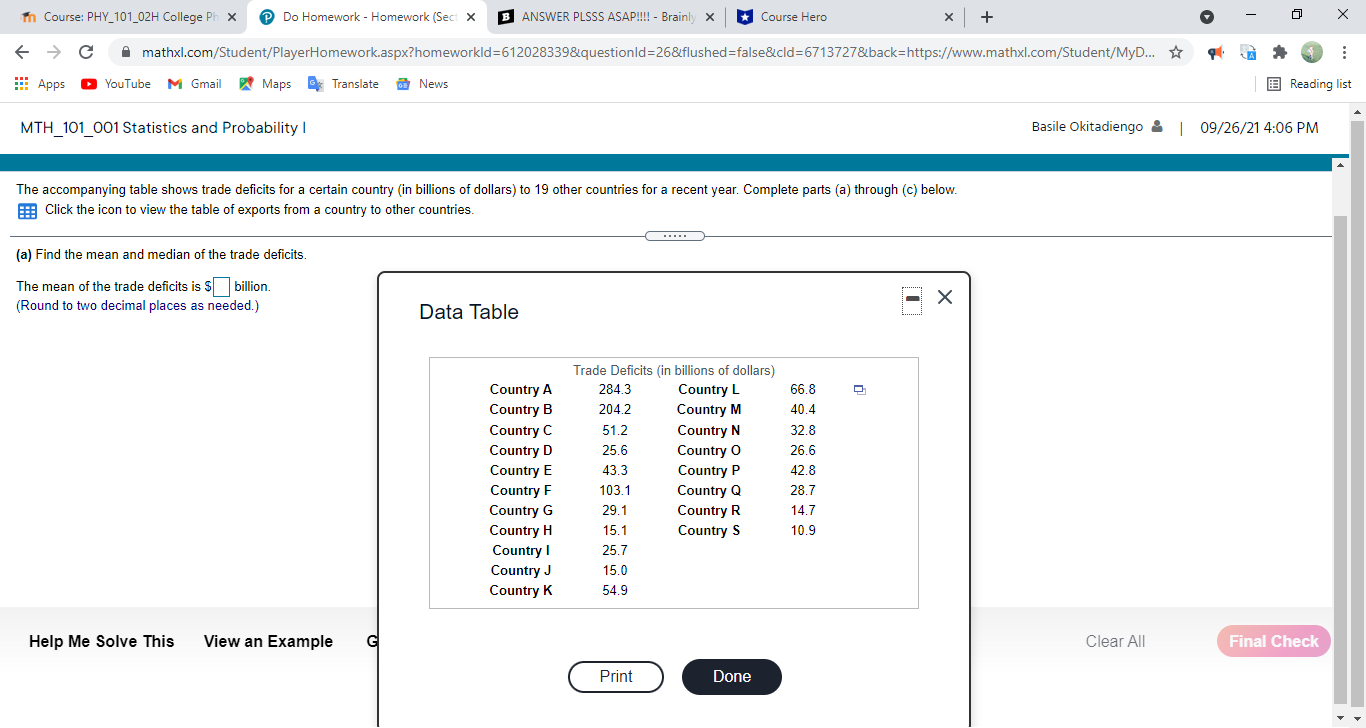The image size is (1366, 728).
Task: Open Chrome three-dot menu
Action: point(1343,52)
